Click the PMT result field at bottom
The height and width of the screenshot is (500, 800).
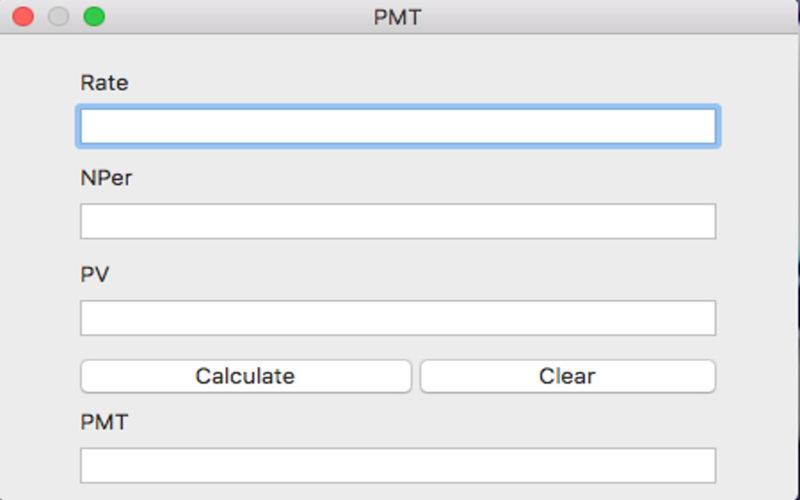point(398,465)
